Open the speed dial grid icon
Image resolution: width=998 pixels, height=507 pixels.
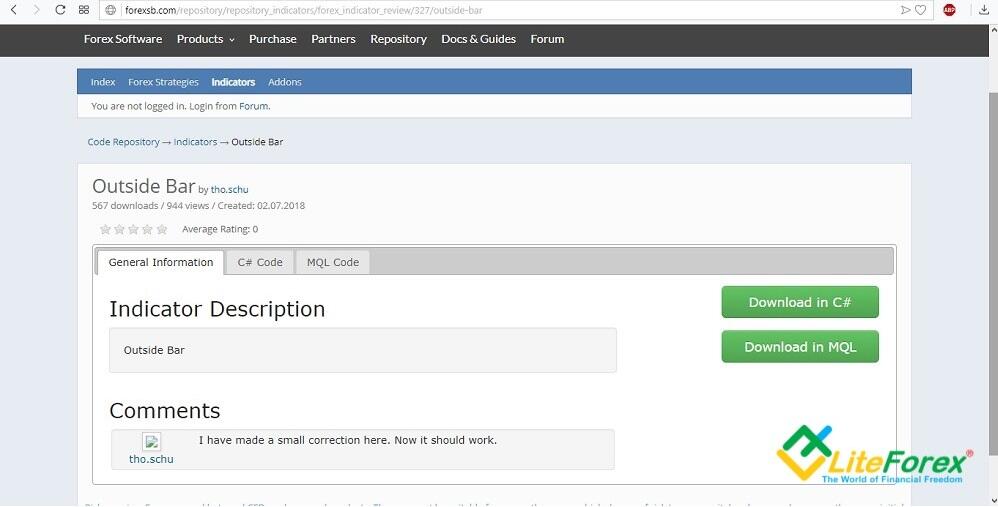tap(83, 10)
